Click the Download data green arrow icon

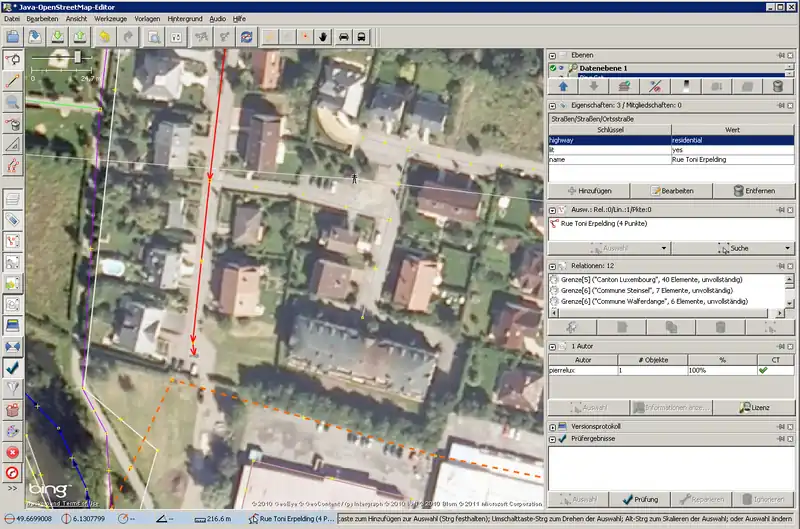pyautogui.click(x=58, y=37)
